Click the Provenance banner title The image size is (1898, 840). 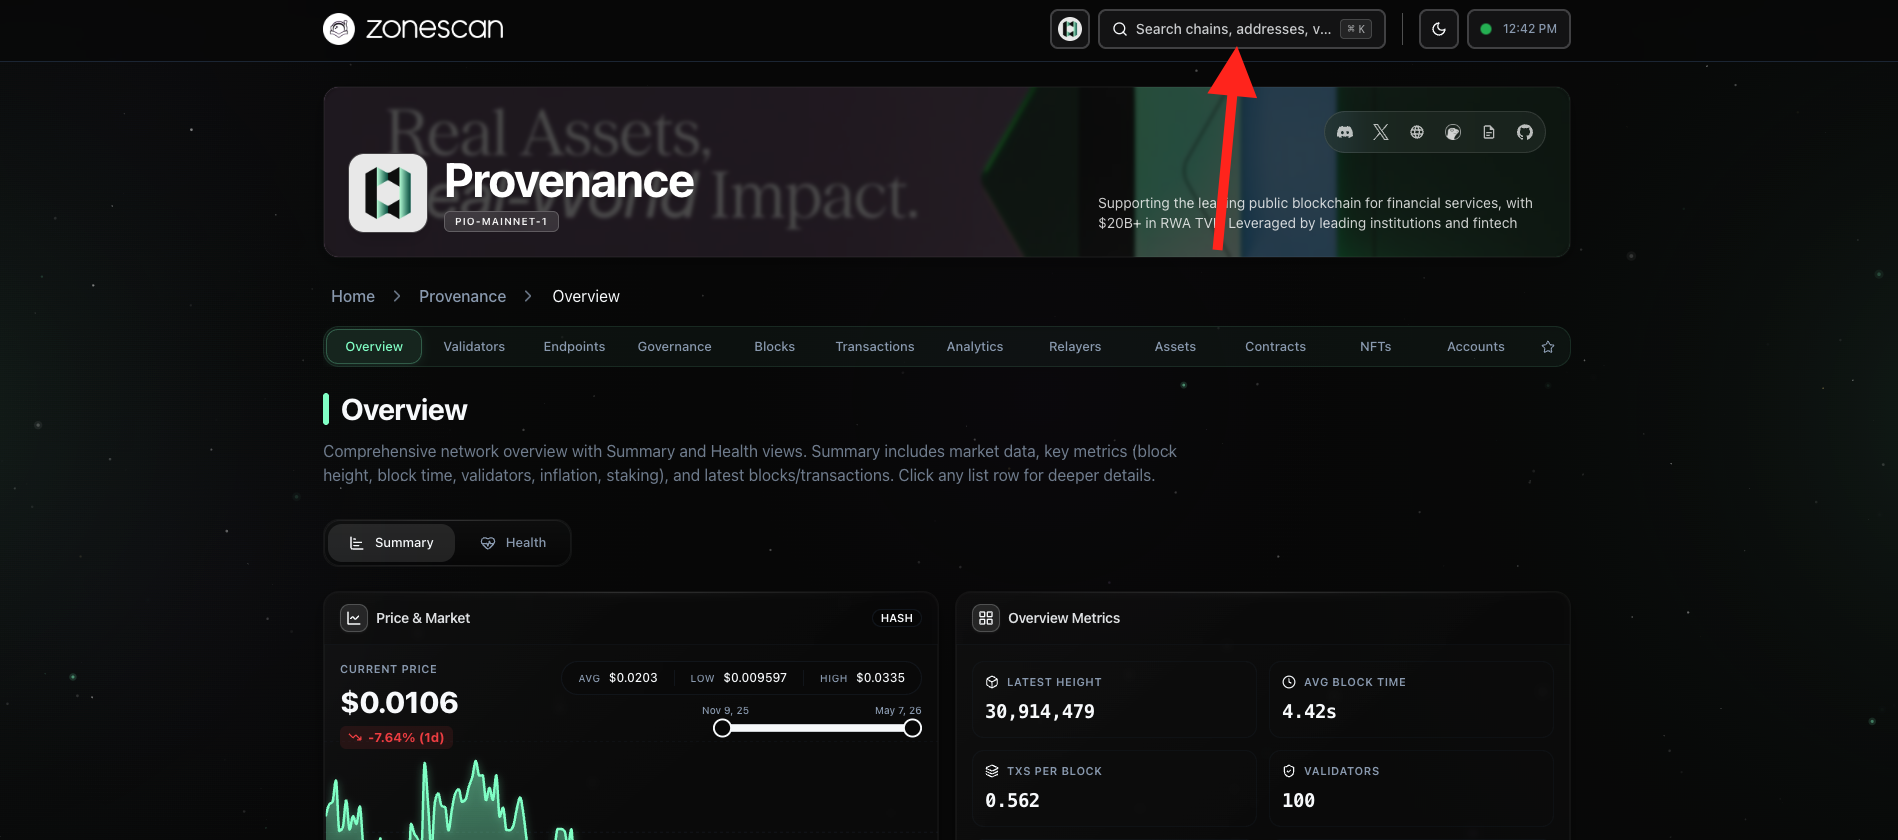tap(569, 181)
